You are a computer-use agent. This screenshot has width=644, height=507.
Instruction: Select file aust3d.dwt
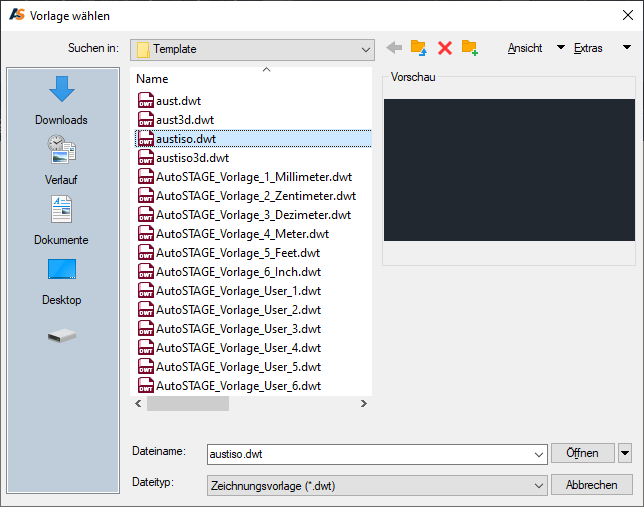[x=185, y=120]
